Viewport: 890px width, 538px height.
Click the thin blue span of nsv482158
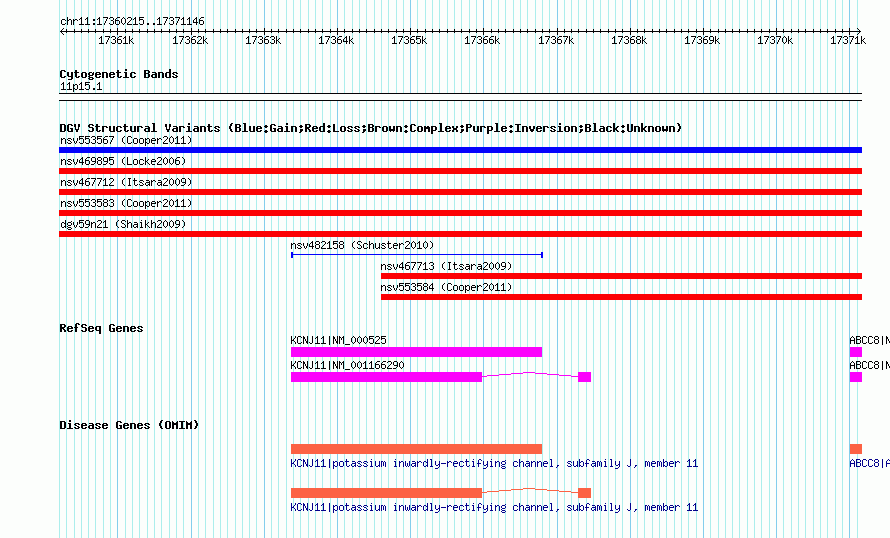click(417, 255)
